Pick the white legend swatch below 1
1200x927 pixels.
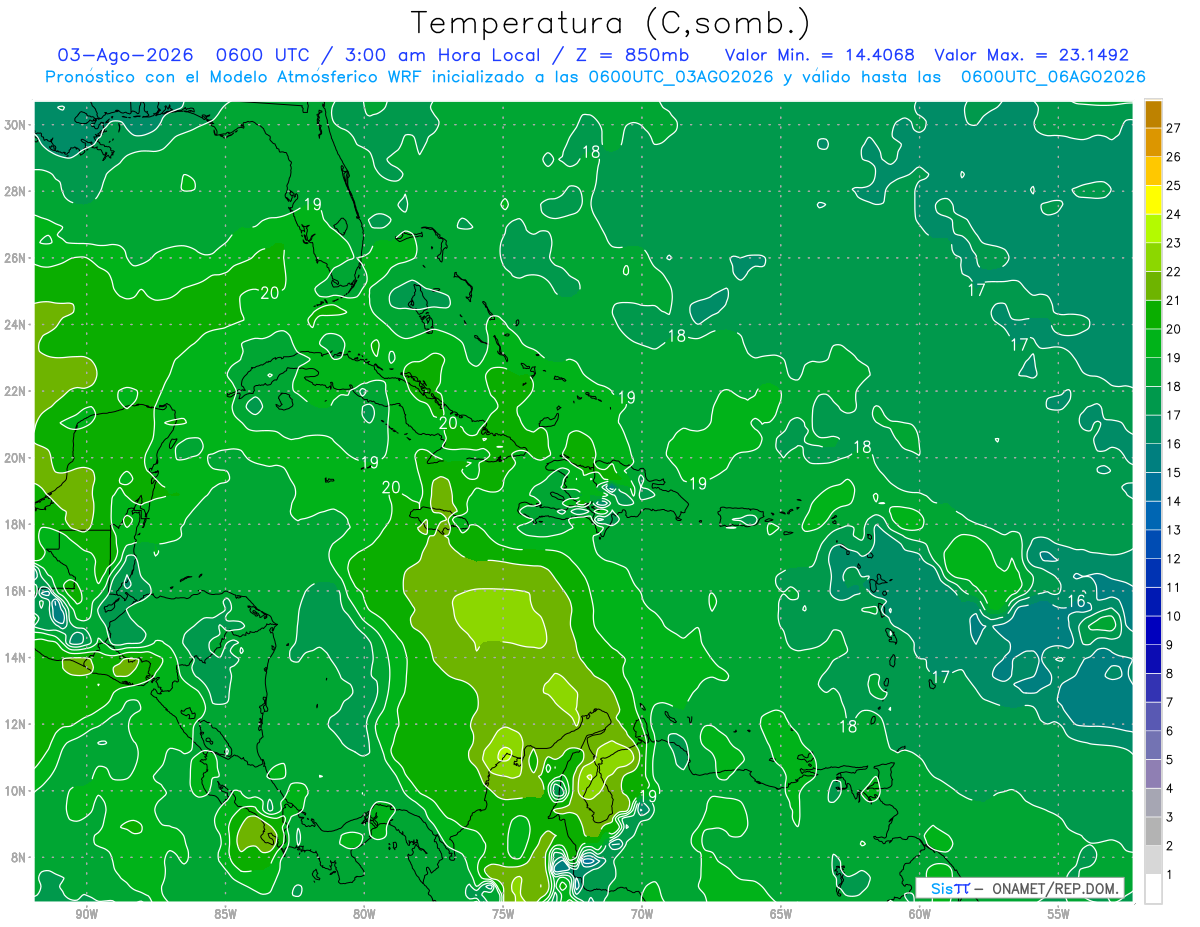click(1153, 889)
